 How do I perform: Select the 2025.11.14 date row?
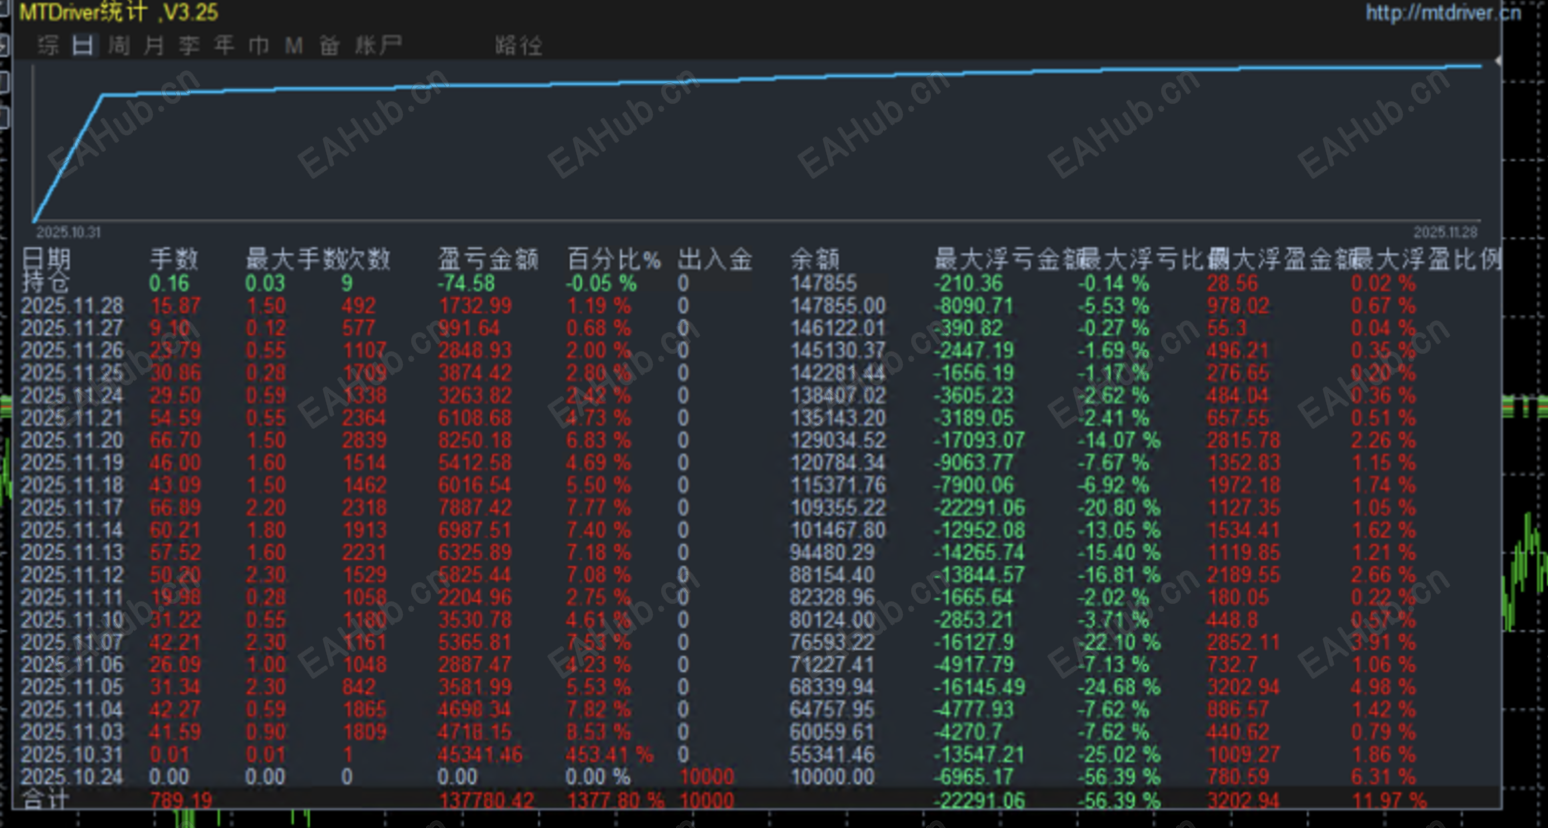coord(72,530)
